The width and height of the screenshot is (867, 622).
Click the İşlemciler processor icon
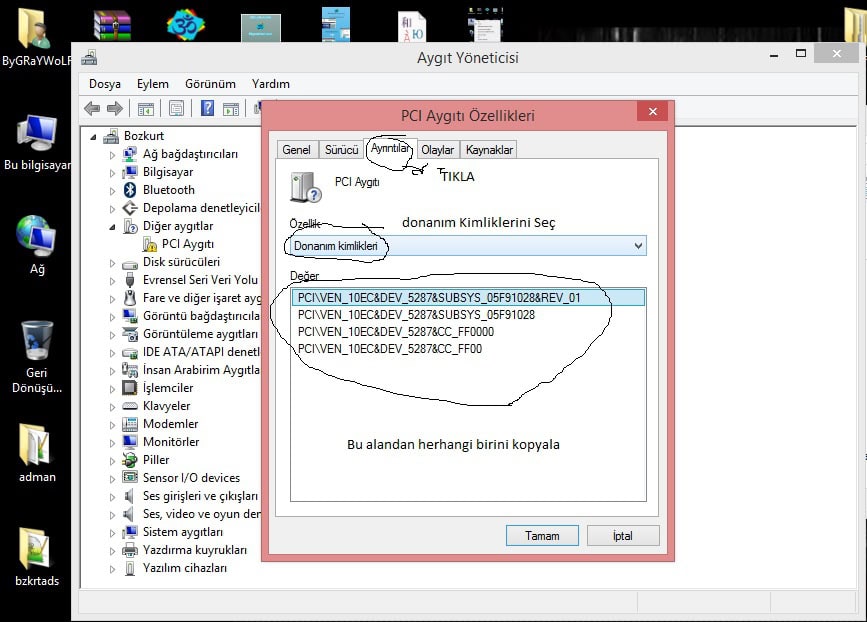pos(129,388)
